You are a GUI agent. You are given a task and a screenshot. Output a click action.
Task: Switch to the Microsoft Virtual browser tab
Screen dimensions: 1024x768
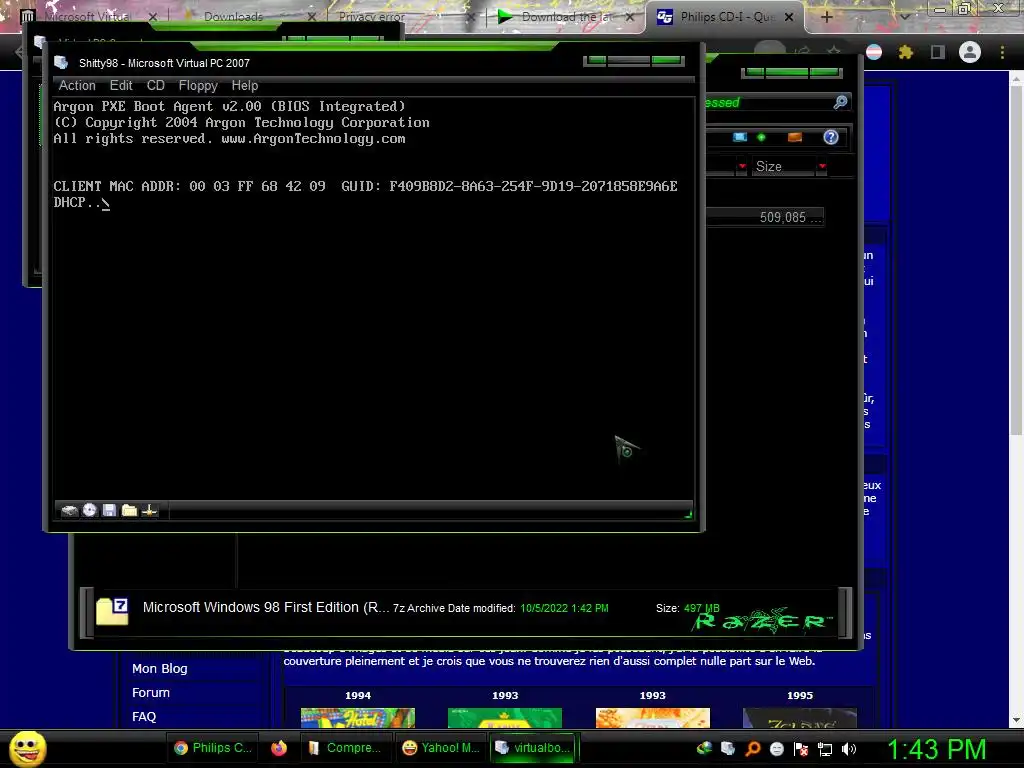tap(87, 16)
